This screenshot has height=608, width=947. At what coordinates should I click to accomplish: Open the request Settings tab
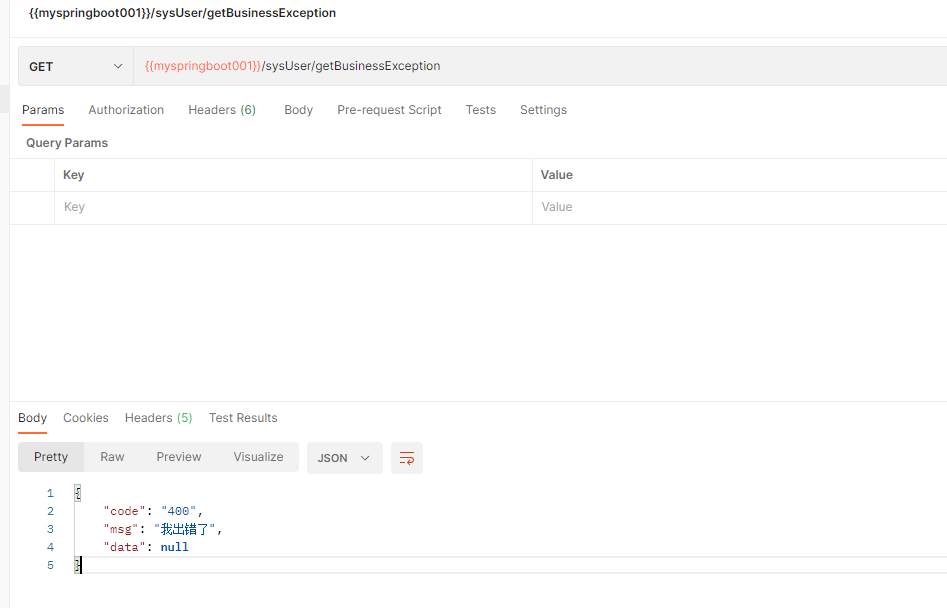(543, 110)
